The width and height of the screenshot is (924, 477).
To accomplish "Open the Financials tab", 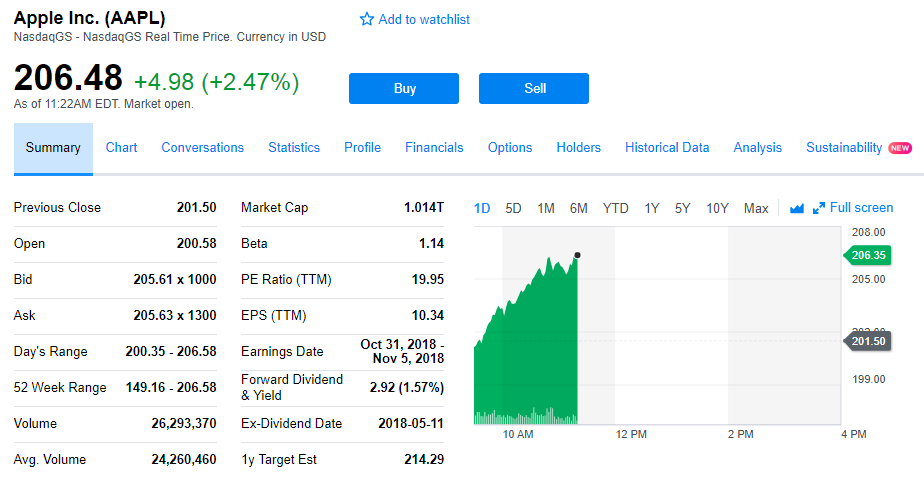I will pyautogui.click(x=434, y=148).
